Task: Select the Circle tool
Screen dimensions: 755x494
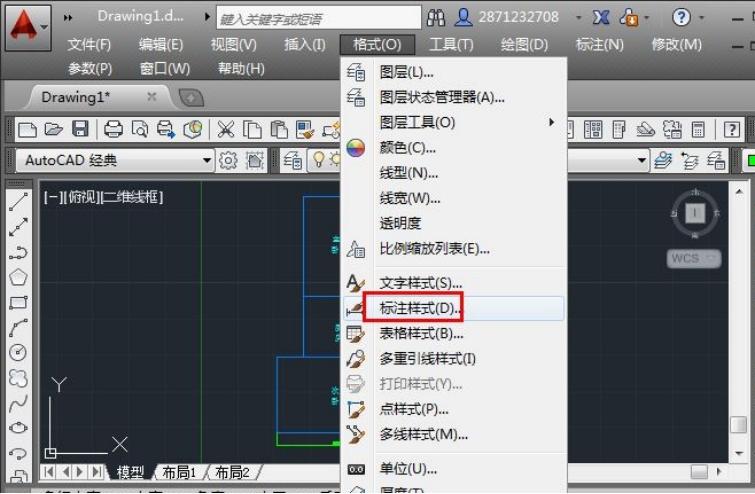Action: (x=18, y=352)
